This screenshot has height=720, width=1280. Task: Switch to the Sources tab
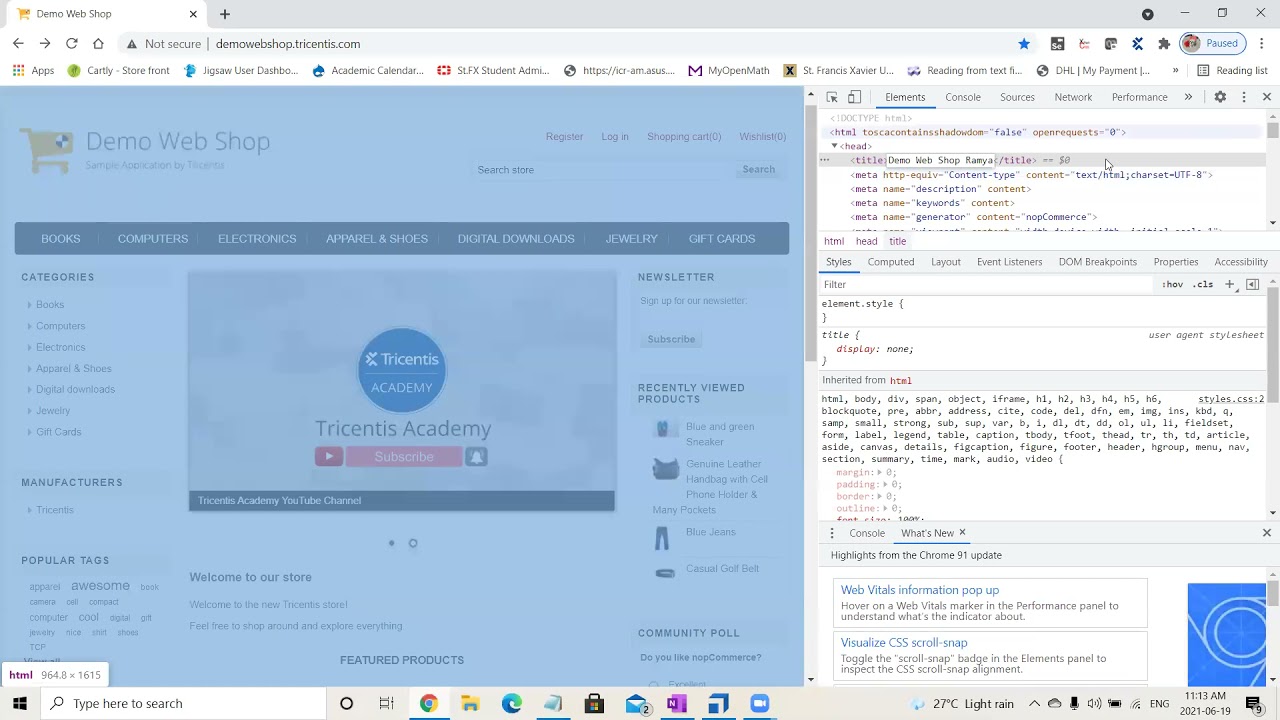(1017, 97)
